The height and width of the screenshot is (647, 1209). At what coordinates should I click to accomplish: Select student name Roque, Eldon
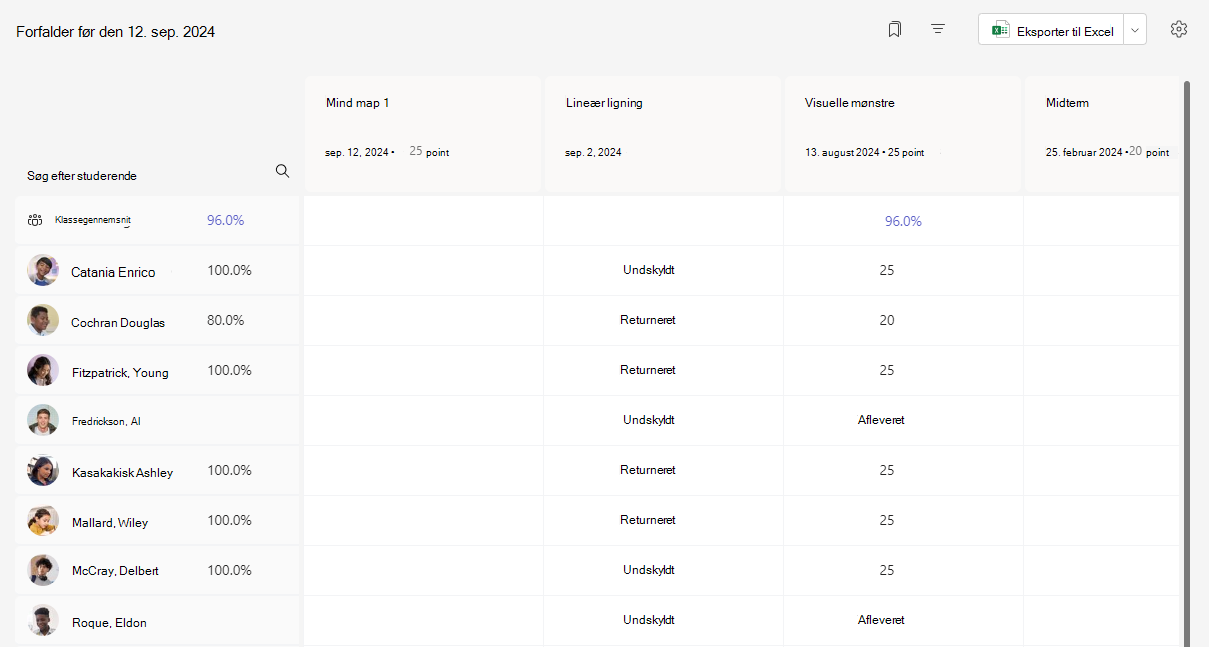(109, 622)
